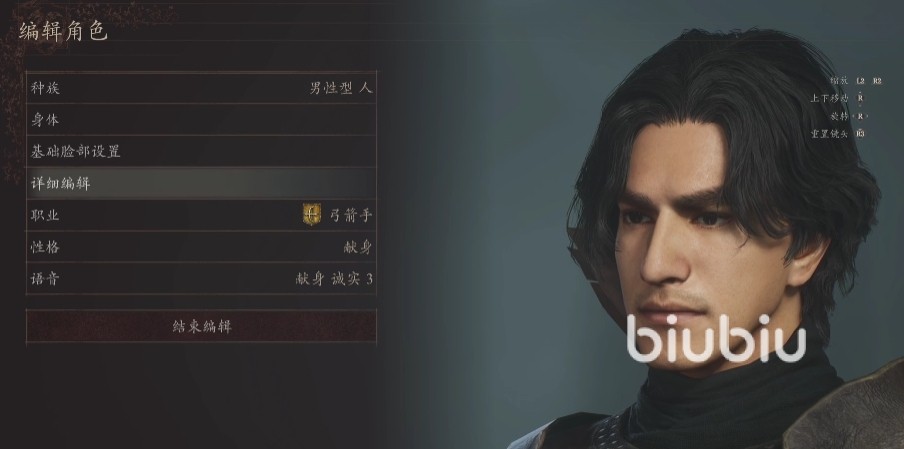Click the R2 zoom button icon
904x449 pixels.
[x=877, y=81]
